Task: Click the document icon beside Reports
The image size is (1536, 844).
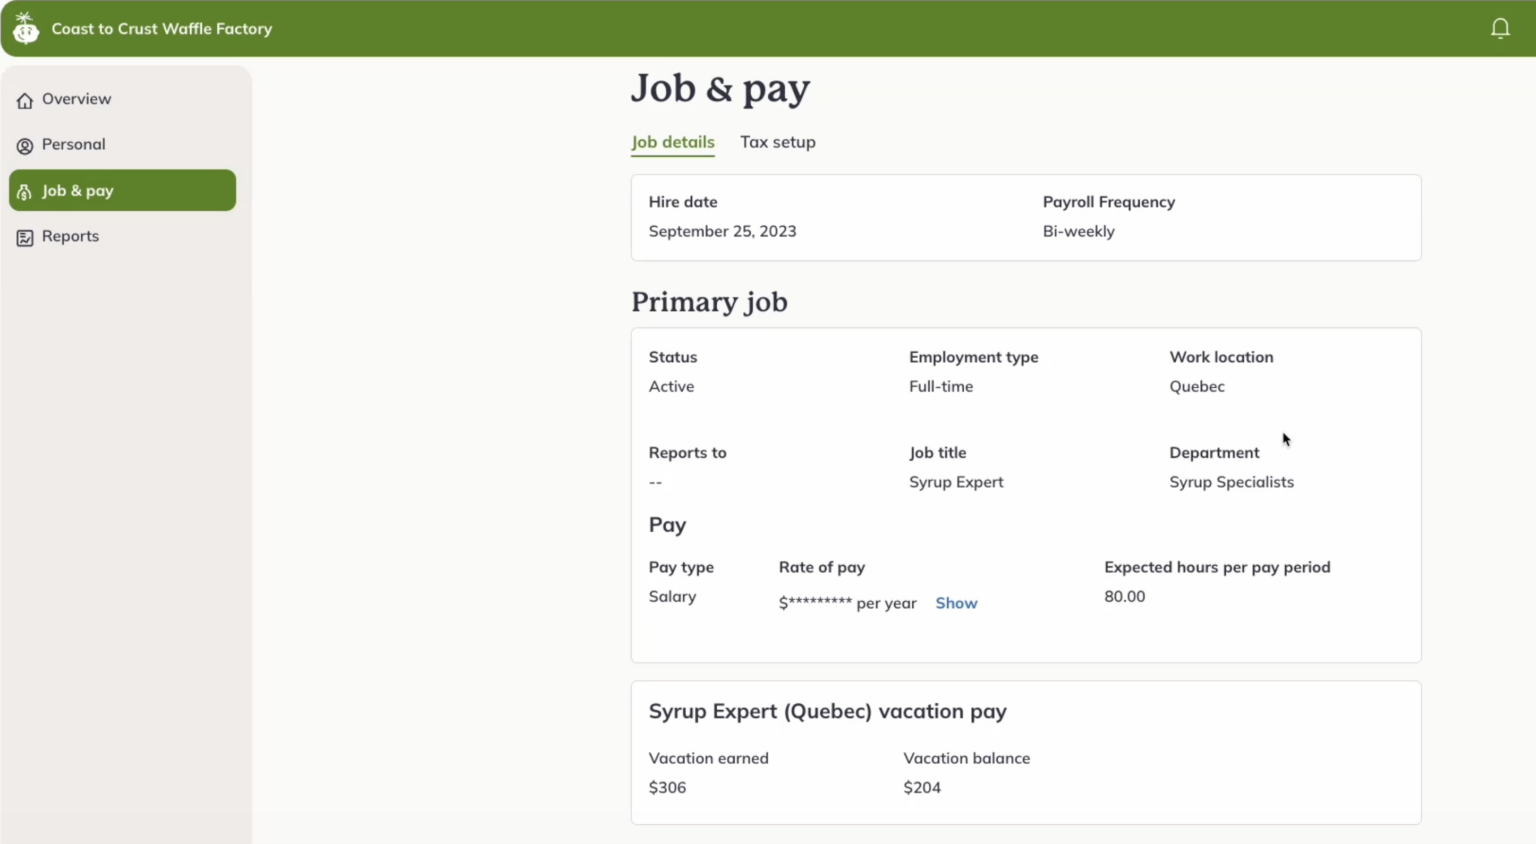Action: [x=24, y=237]
